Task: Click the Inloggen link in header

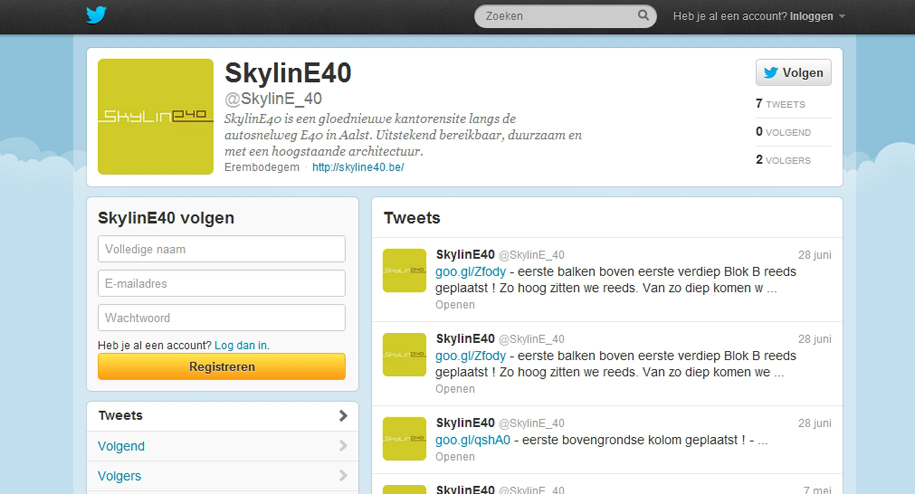Action: 811,16
